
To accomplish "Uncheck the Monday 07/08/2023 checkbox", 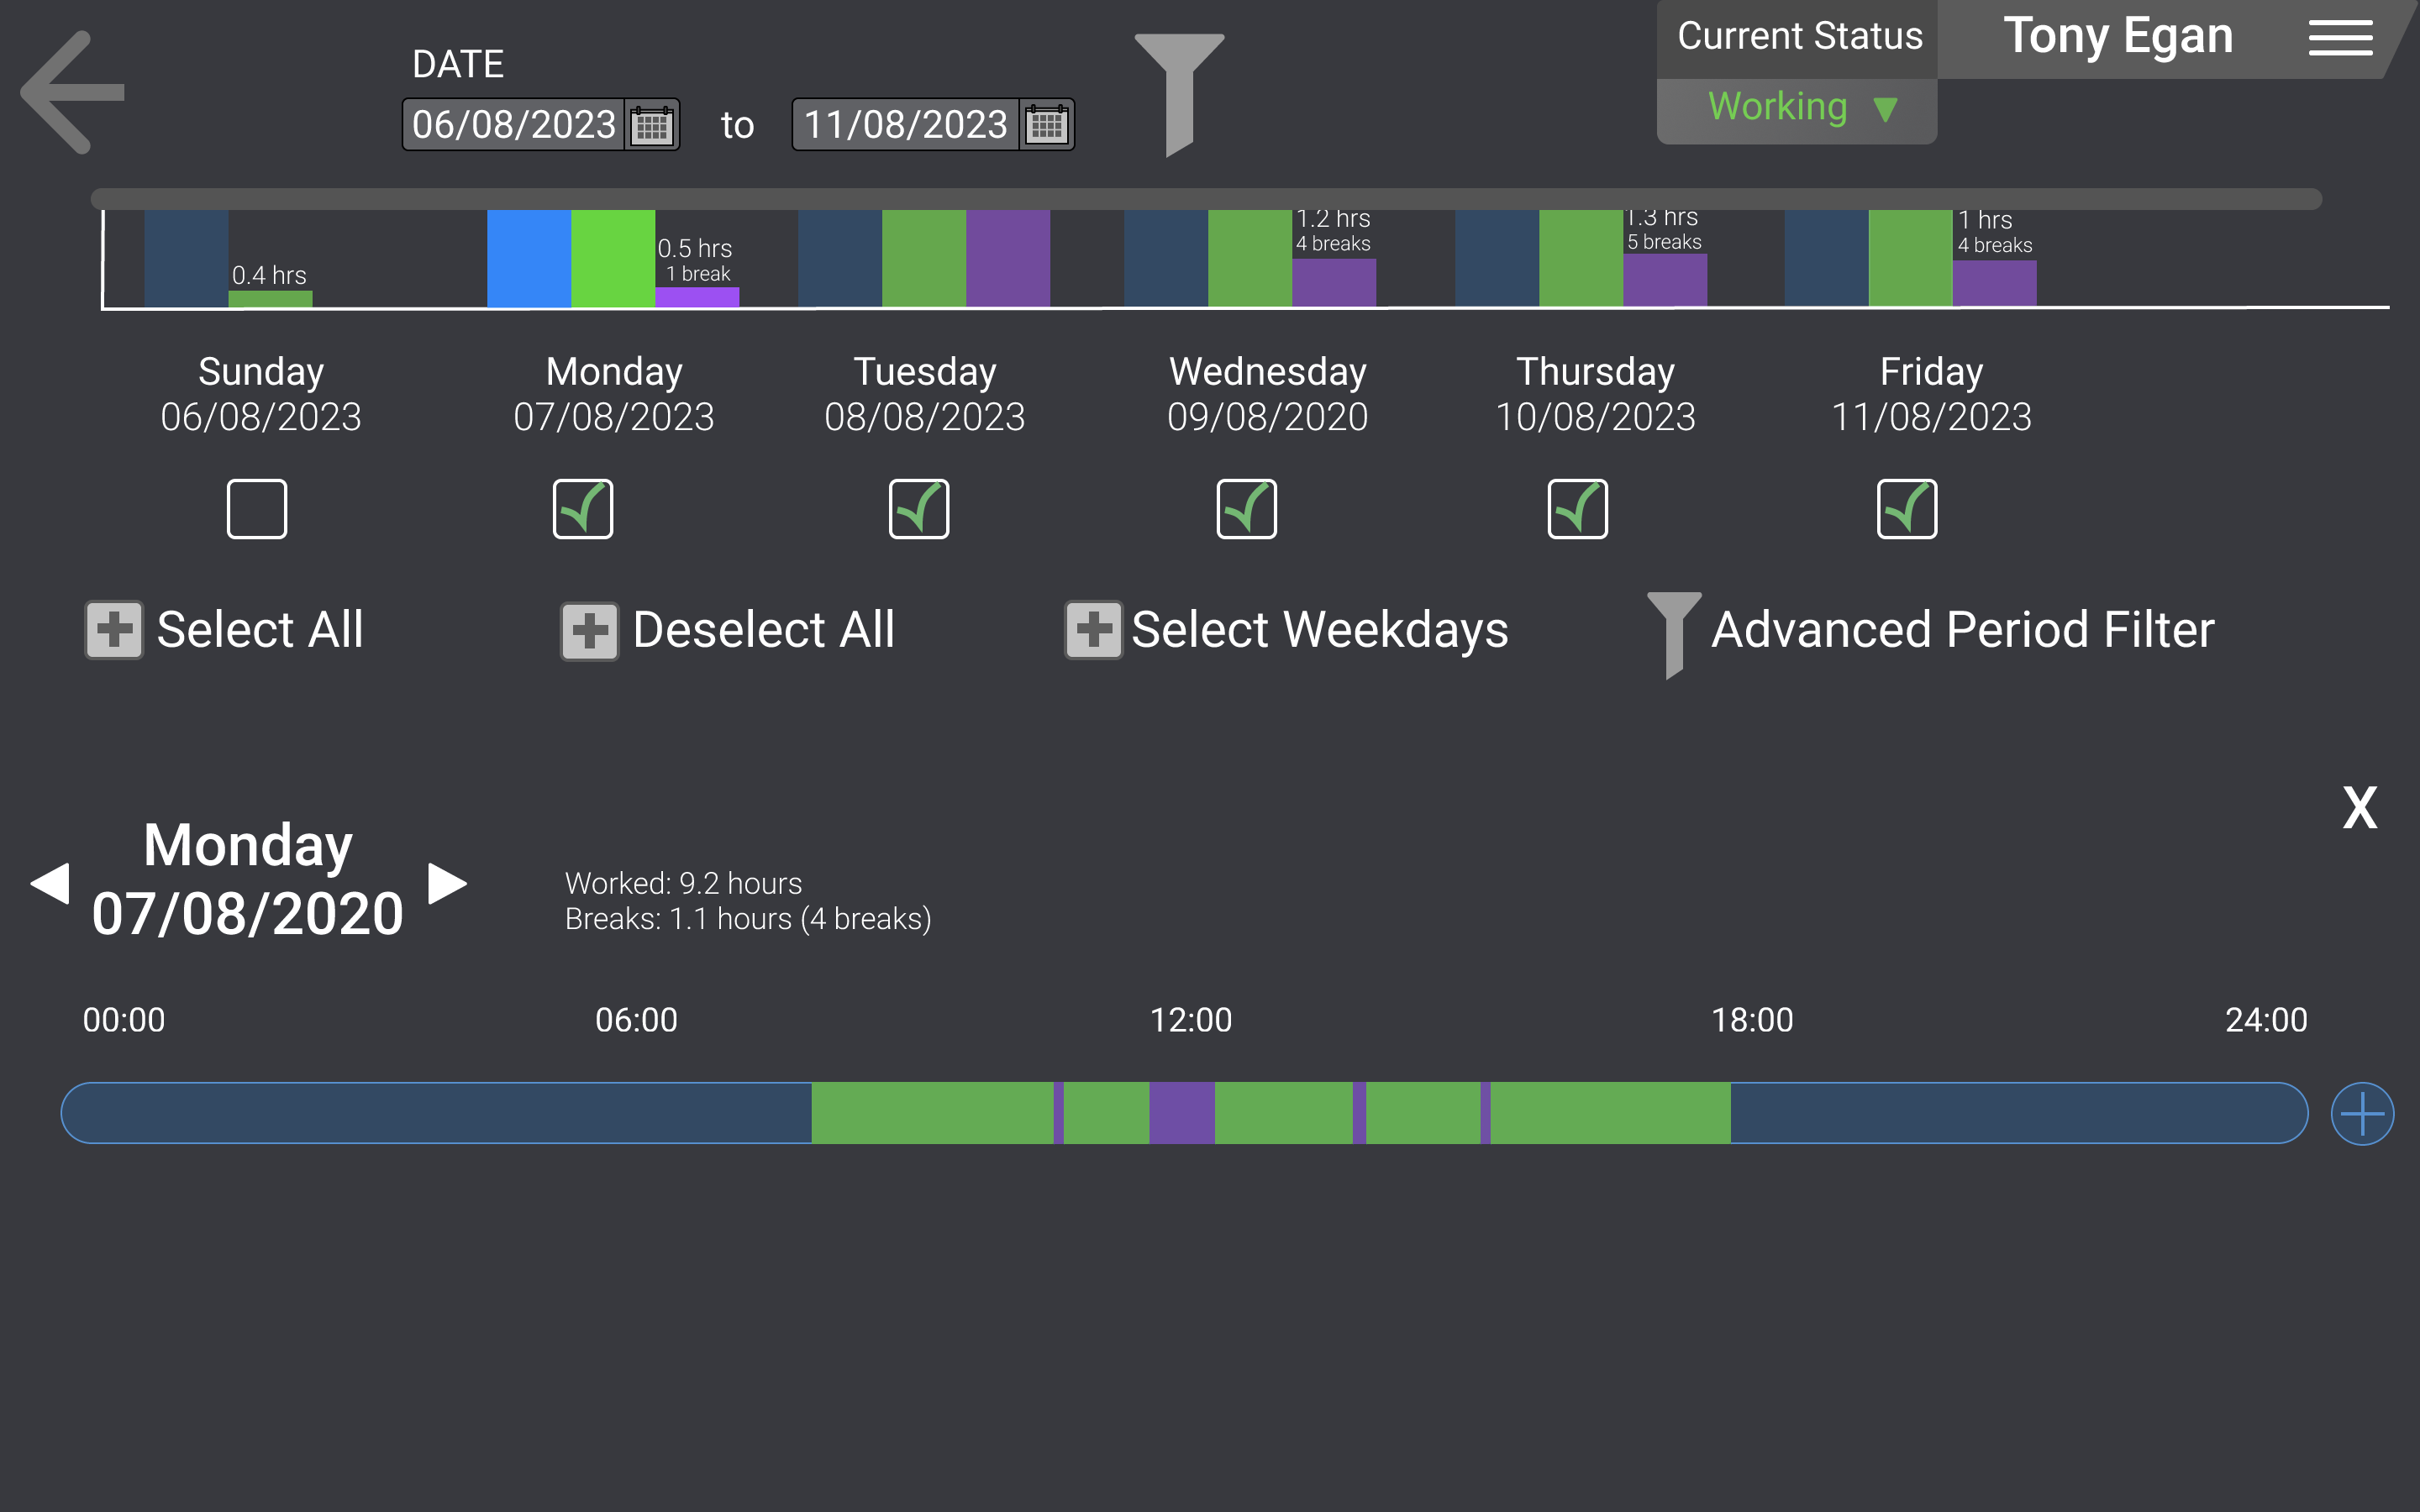I will [583, 509].
